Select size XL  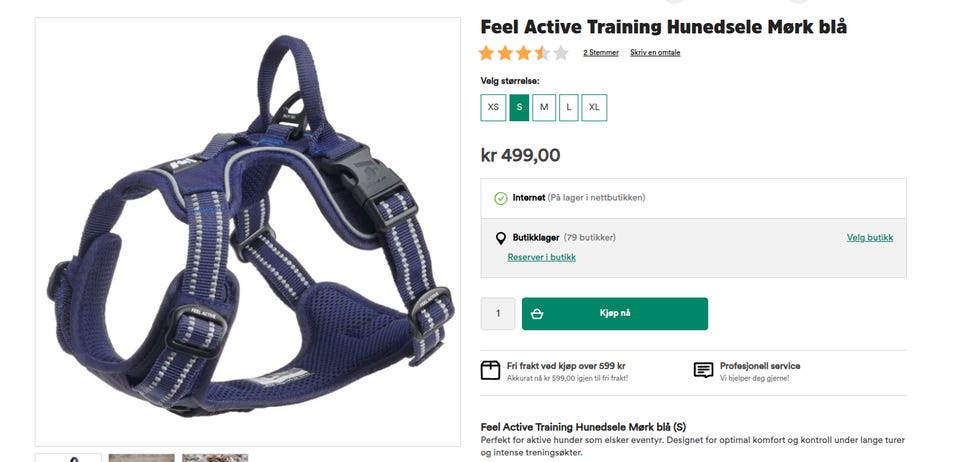(x=594, y=108)
